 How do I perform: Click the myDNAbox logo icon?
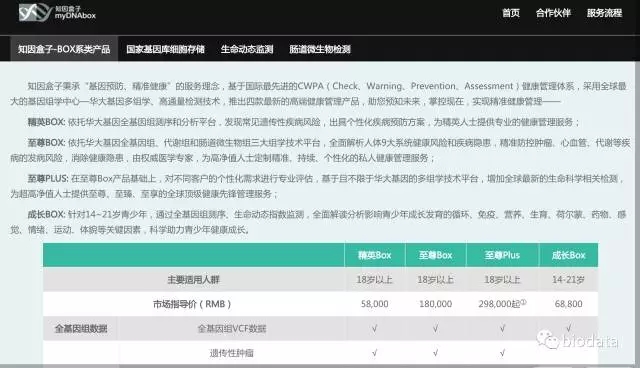(36, 13)
